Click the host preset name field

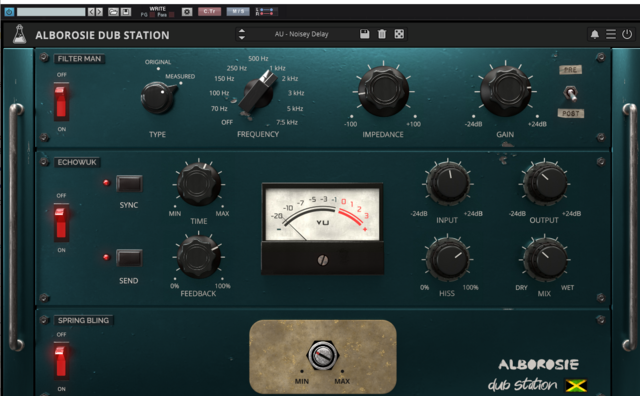tap(51, 12)
